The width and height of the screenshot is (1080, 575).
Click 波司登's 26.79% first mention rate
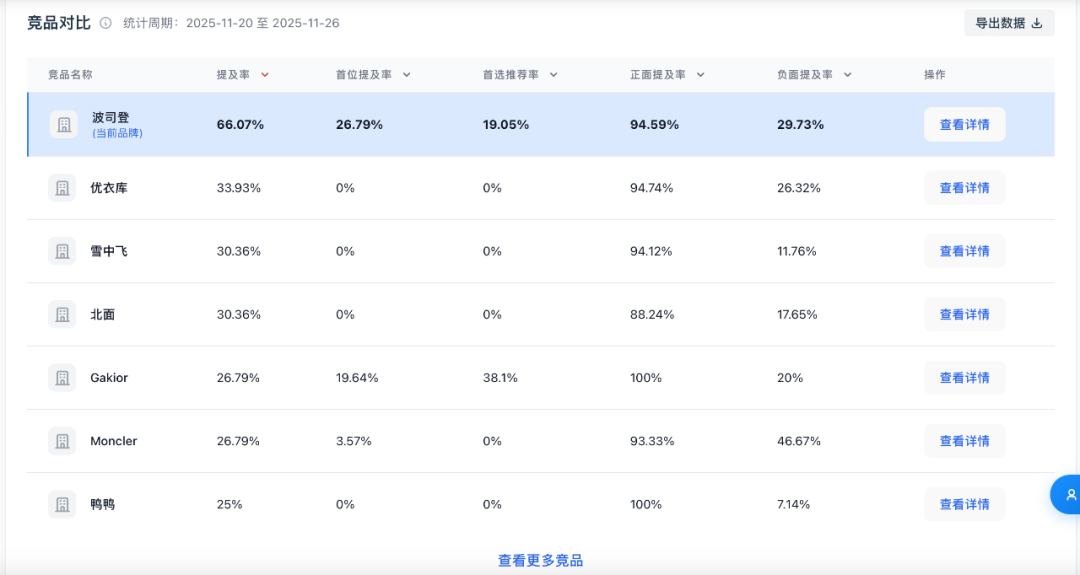point(360,125)
